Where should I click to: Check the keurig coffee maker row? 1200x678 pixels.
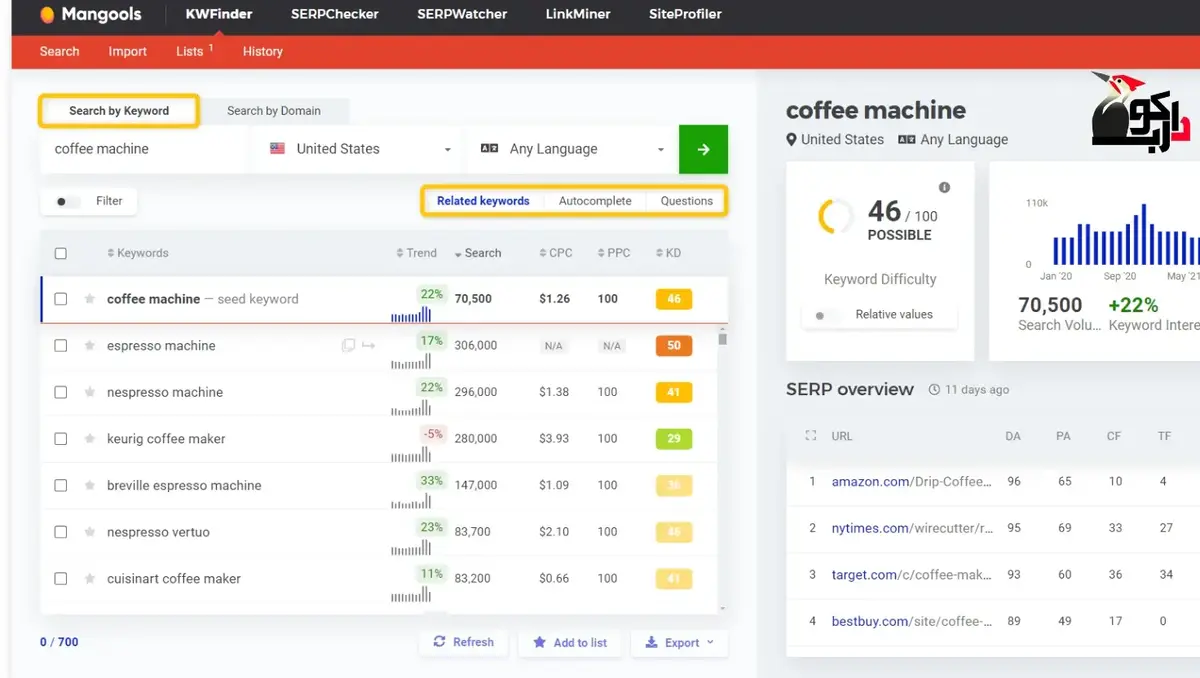[61, 439]
